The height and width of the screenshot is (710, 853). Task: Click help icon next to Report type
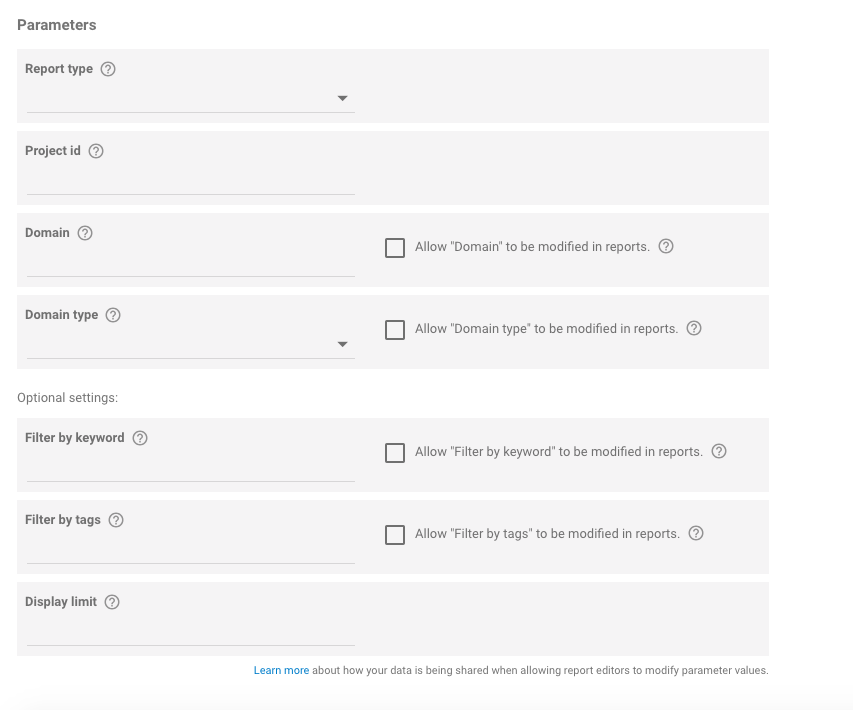tap(108, 69)
